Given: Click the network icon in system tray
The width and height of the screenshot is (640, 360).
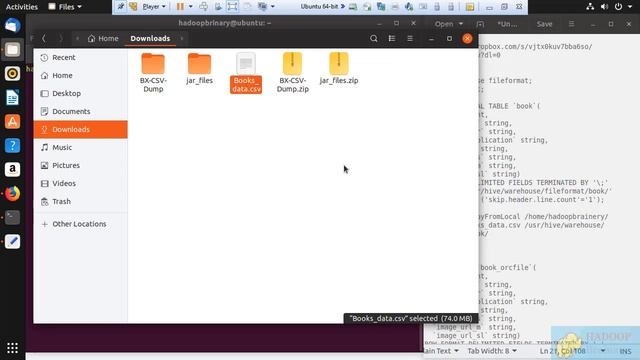Looking at the screenshot, I should [590, 7].
